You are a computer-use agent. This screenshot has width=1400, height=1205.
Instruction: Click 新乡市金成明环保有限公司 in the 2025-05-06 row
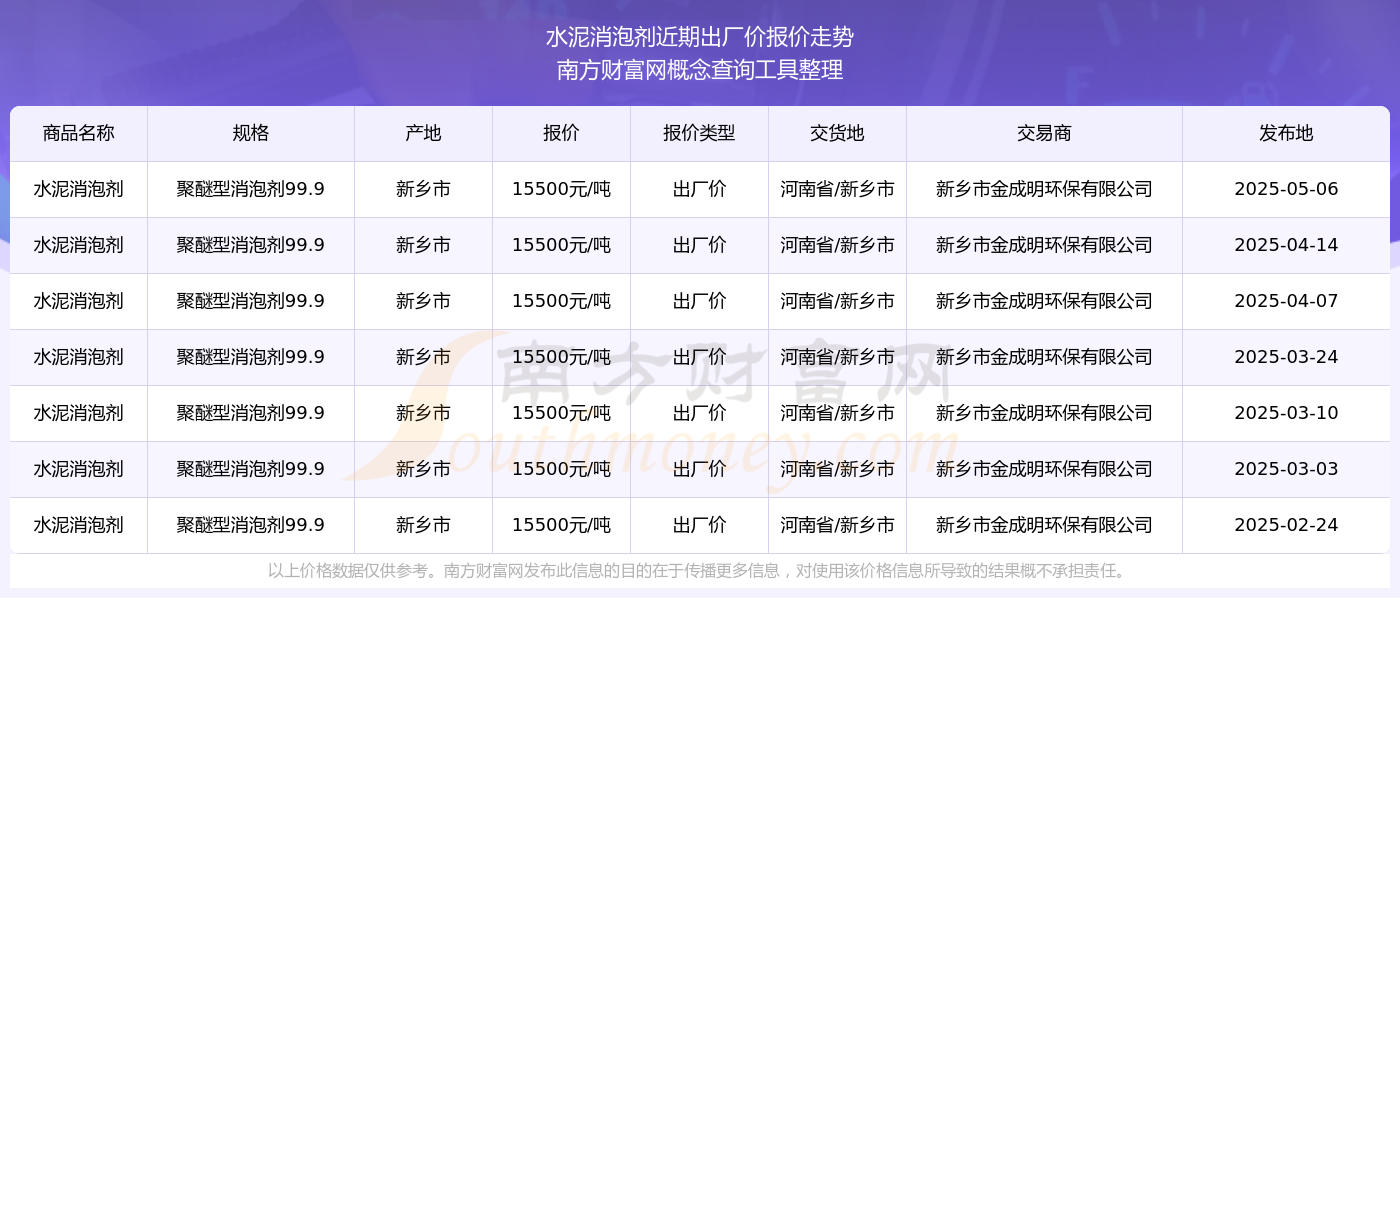[x=1044, y=189]
